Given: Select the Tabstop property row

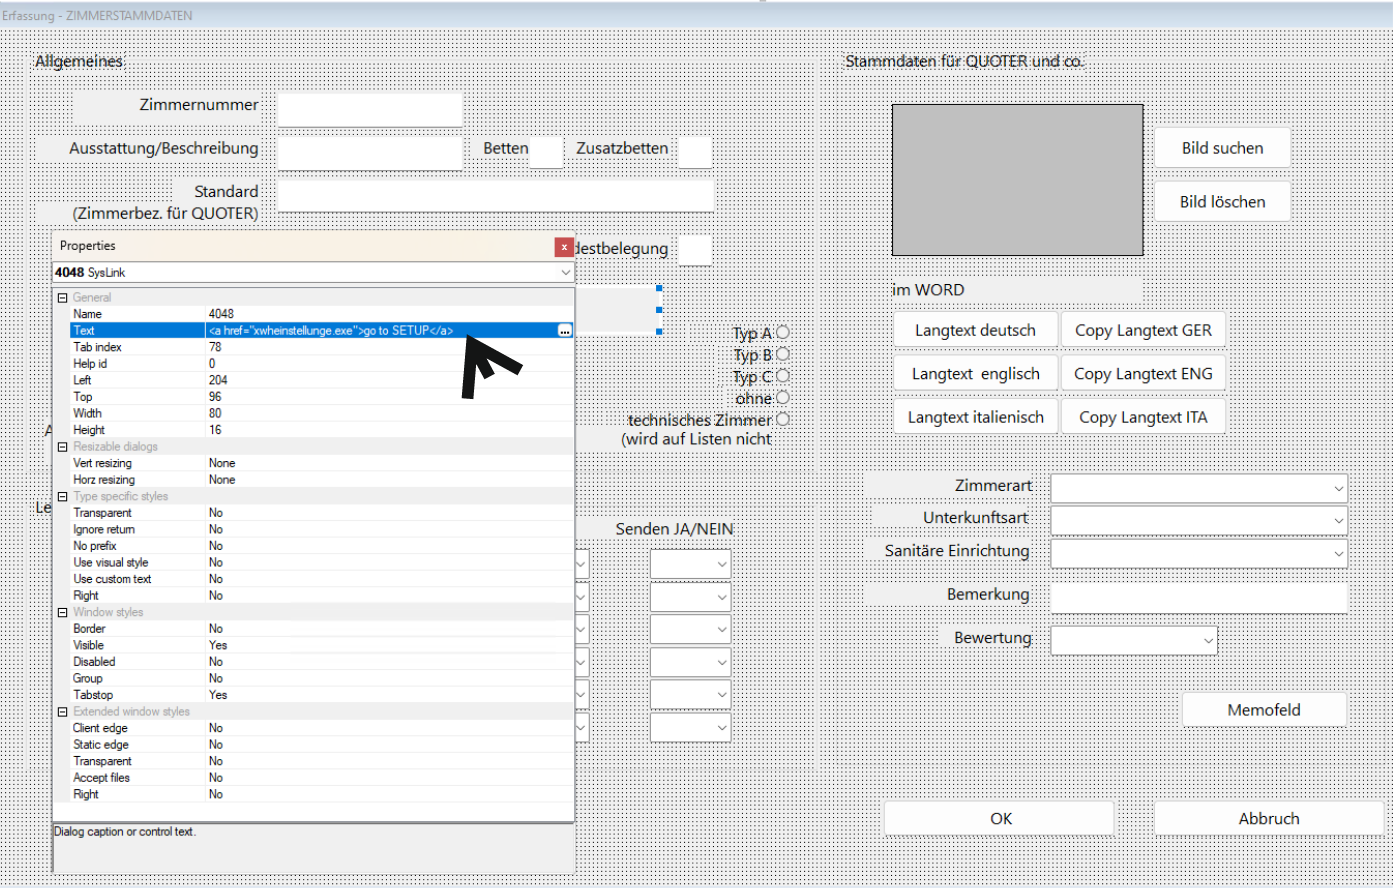Looking at the screenshot, I should pyautogui.click(x=314, y=694).
